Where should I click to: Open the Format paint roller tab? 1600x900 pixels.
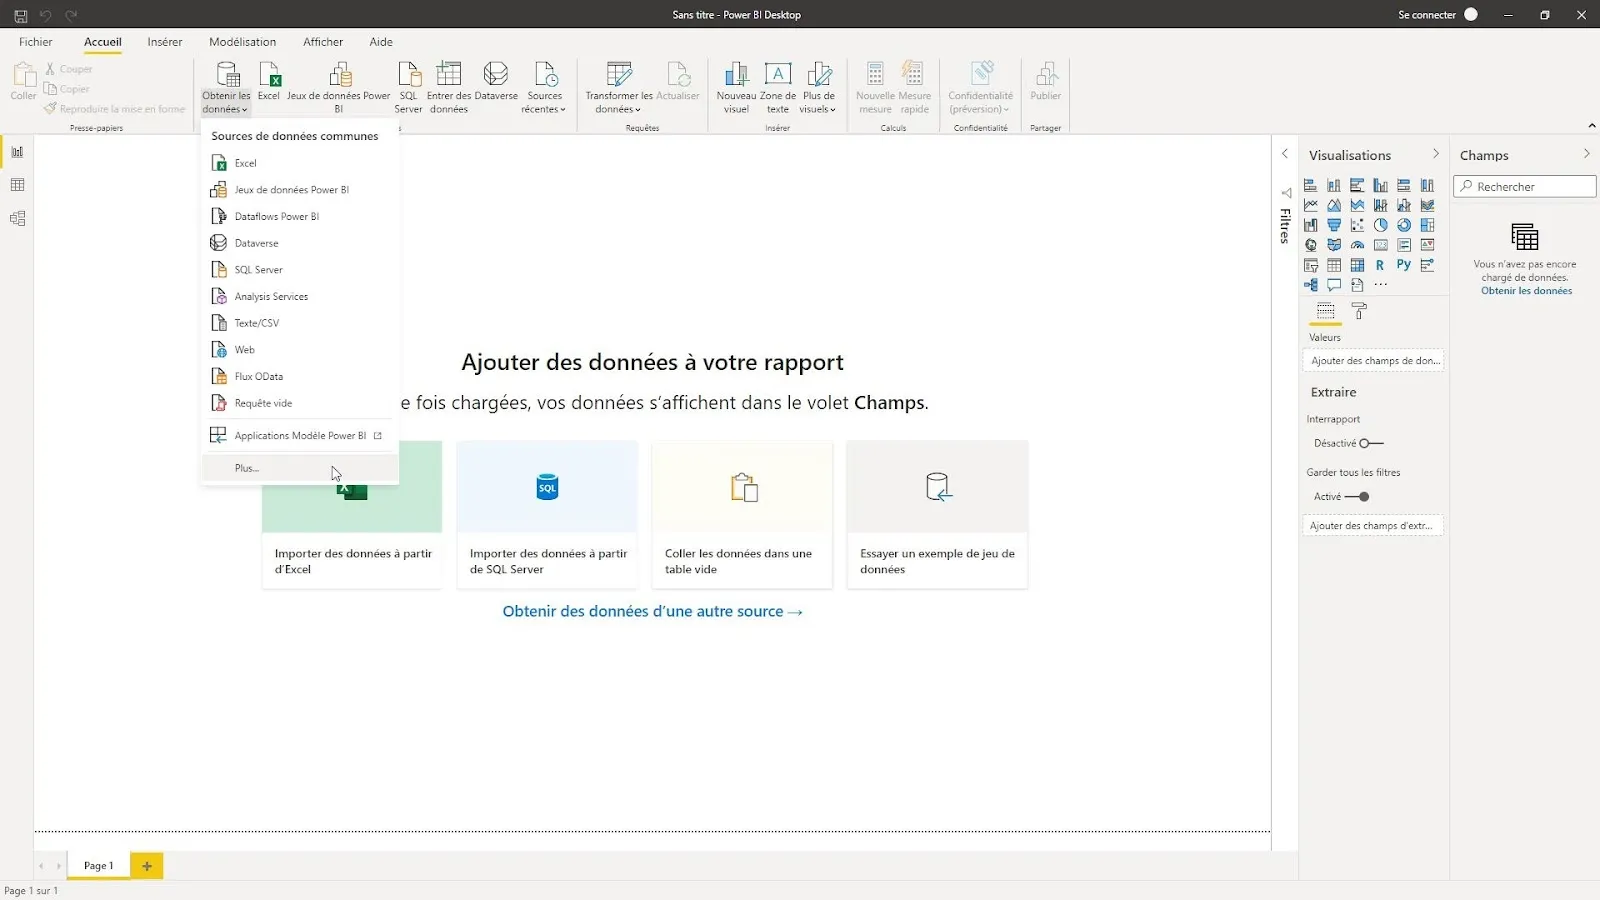click(x=1359, y=312)
